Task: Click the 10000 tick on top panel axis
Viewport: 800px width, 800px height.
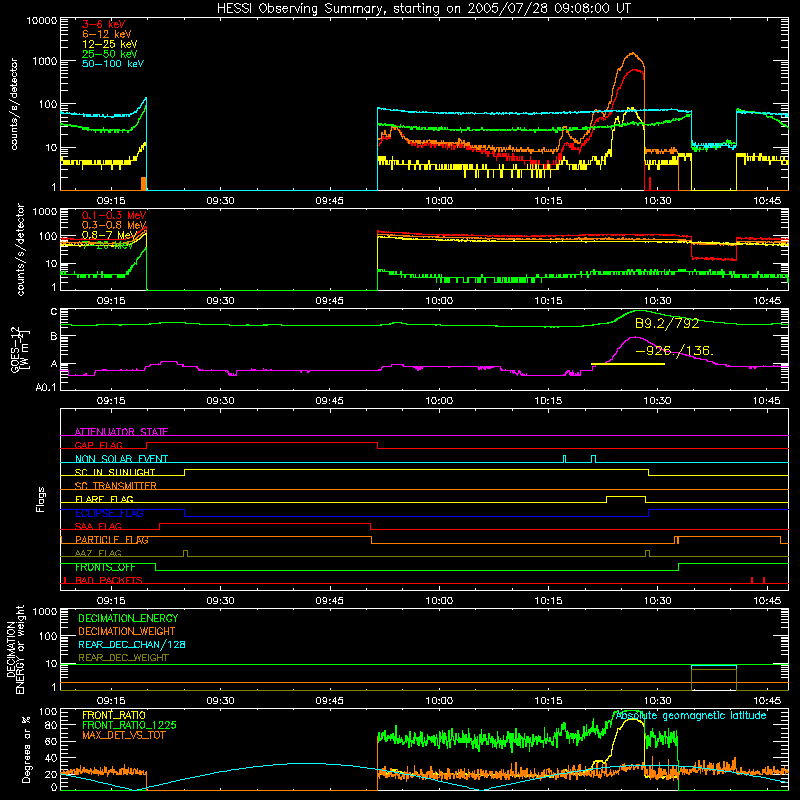Action: point(42,20)
